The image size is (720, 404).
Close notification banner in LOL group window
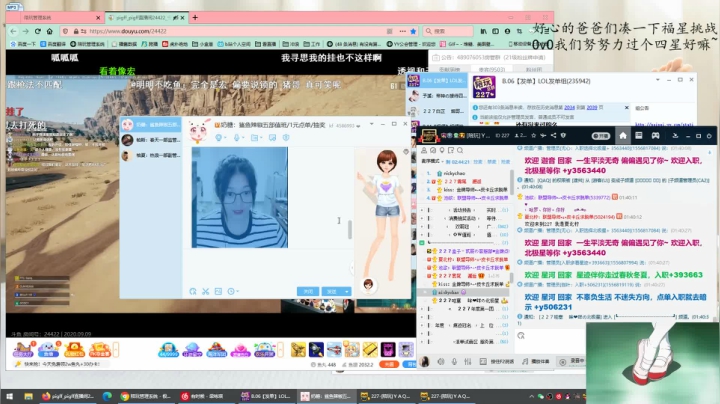click(627, 107)
